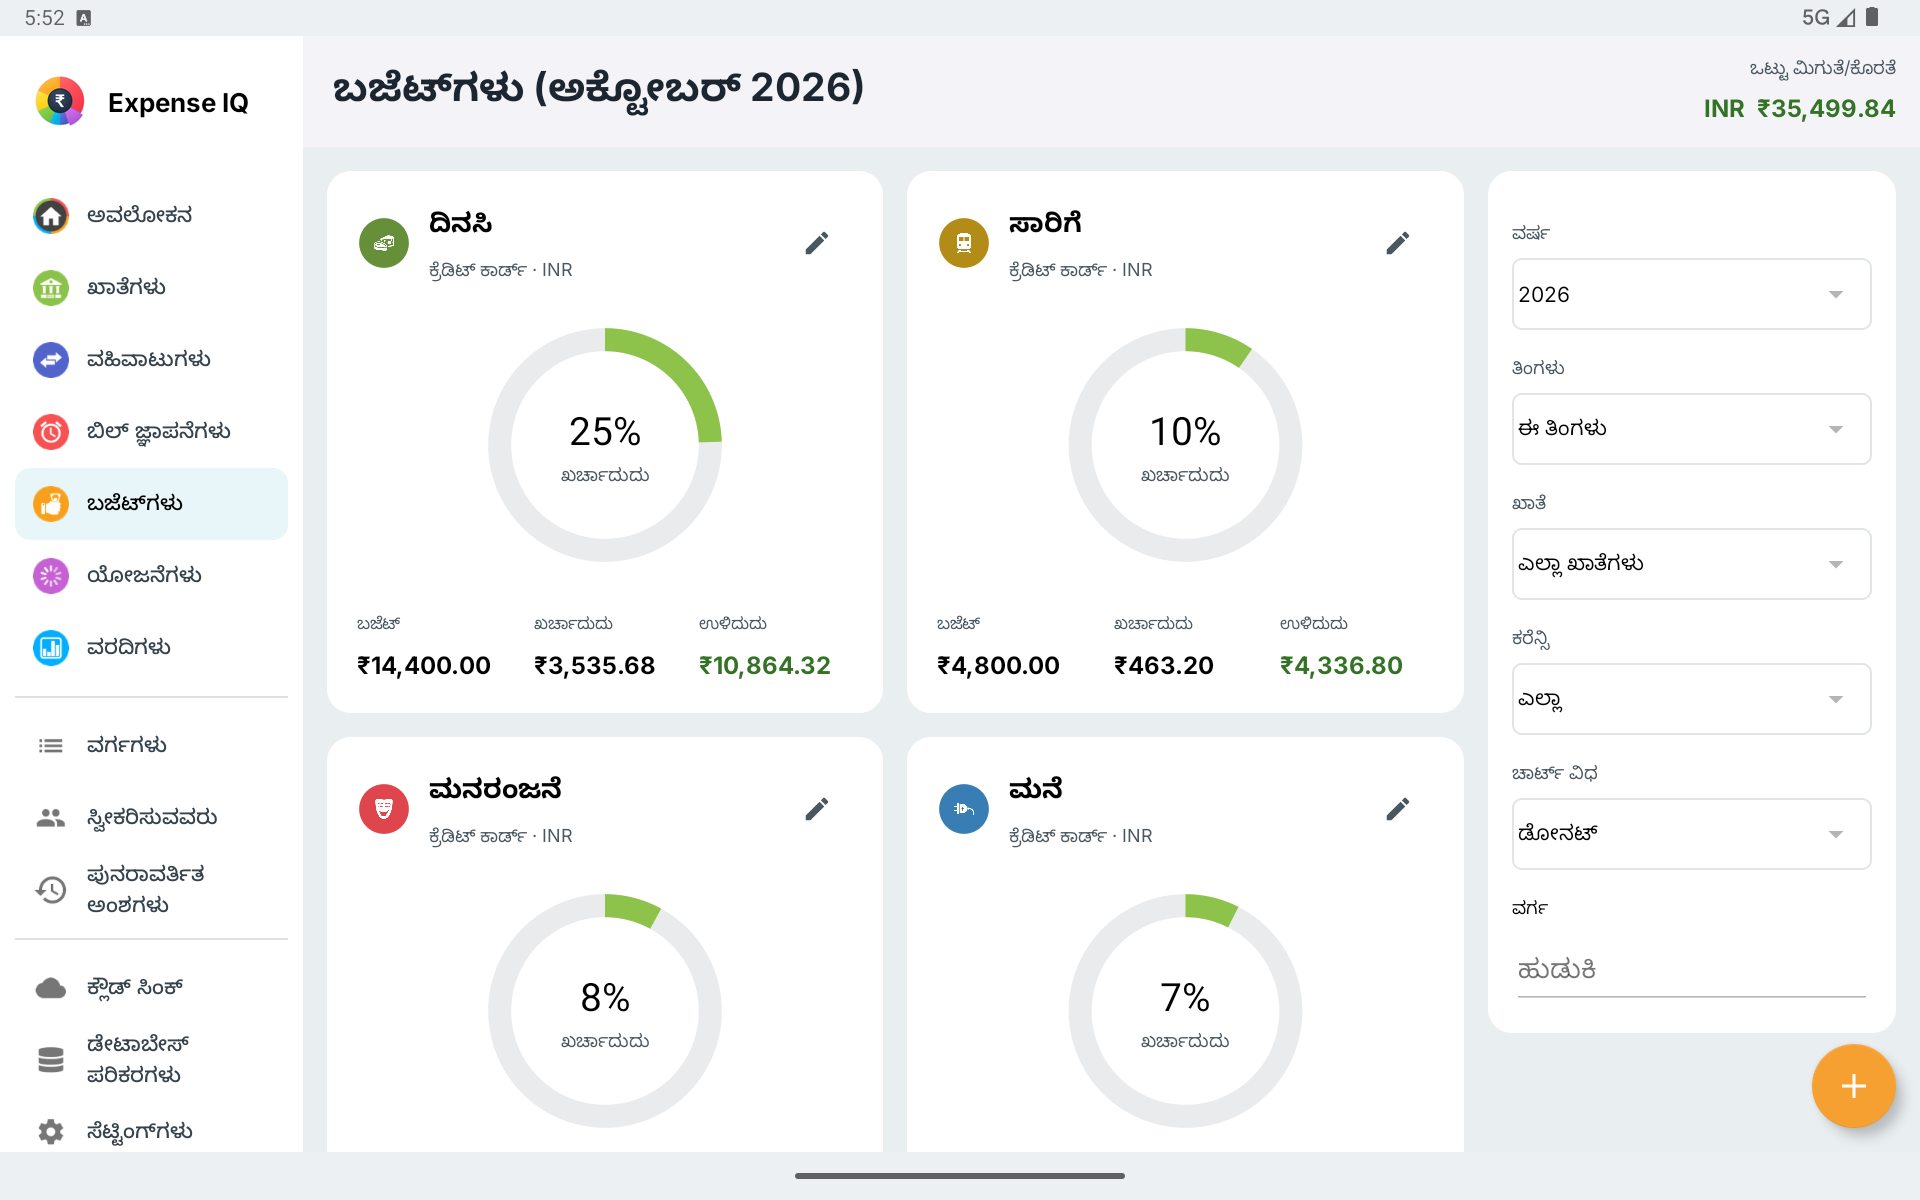Viewport: 1920px width, 1200px height.
Task: Open the ಕರೆನ್ಸಿ dropdown
Action: (x=1691, y=699)
